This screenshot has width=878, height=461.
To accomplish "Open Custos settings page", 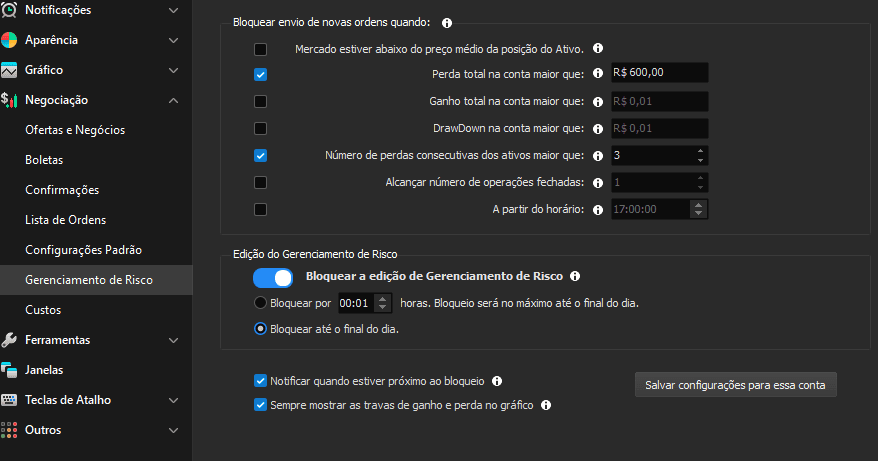I will [x=43, y=310].
